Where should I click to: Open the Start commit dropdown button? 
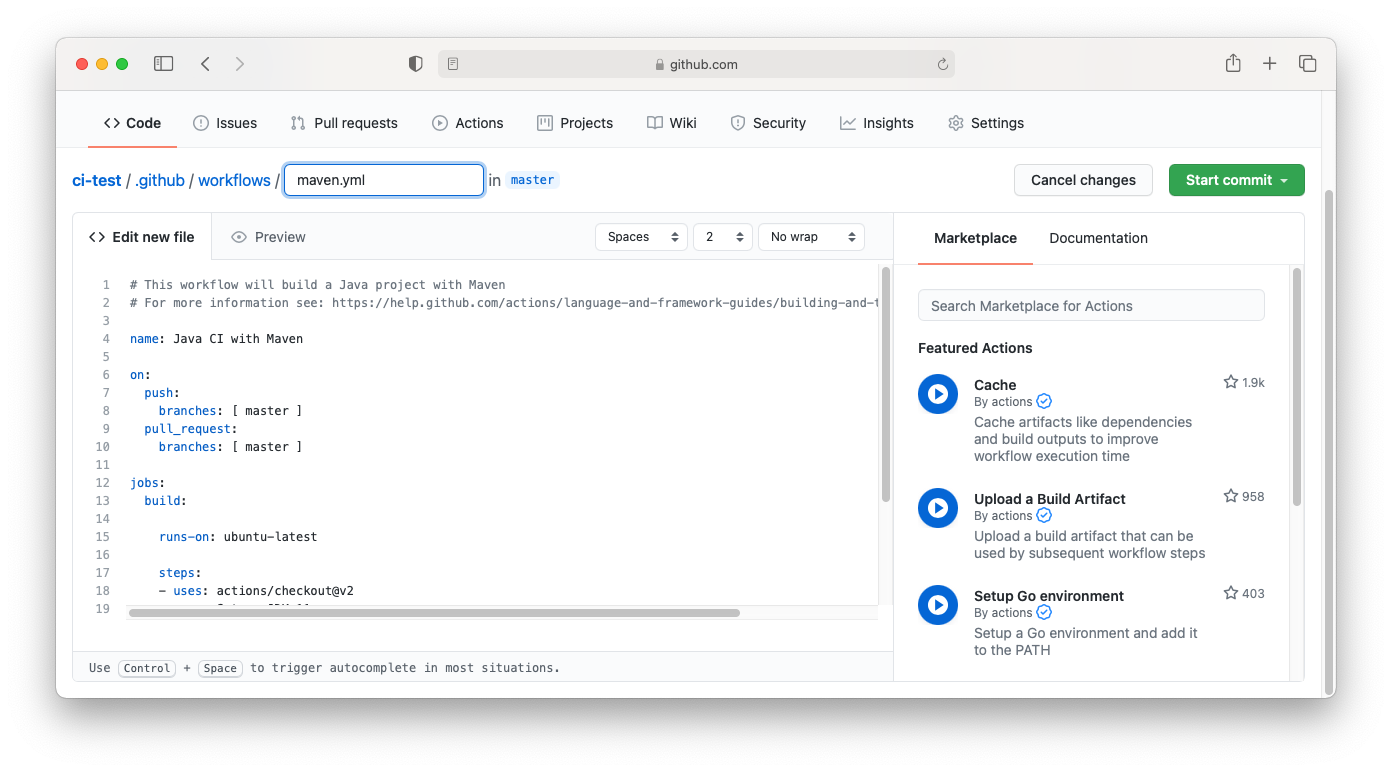click(x=1237, y=180)
